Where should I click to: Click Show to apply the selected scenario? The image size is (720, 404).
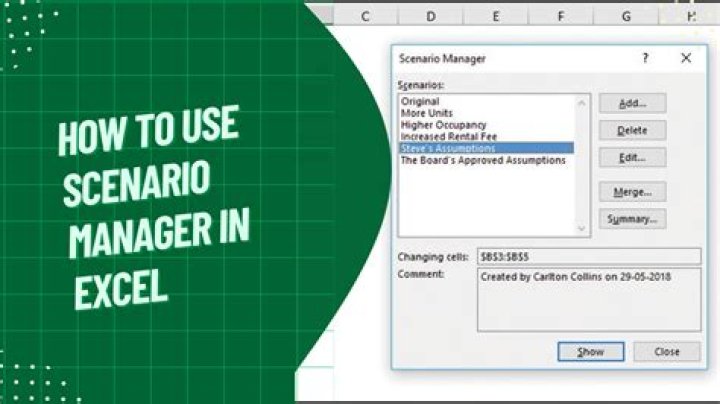click(591, 352)
